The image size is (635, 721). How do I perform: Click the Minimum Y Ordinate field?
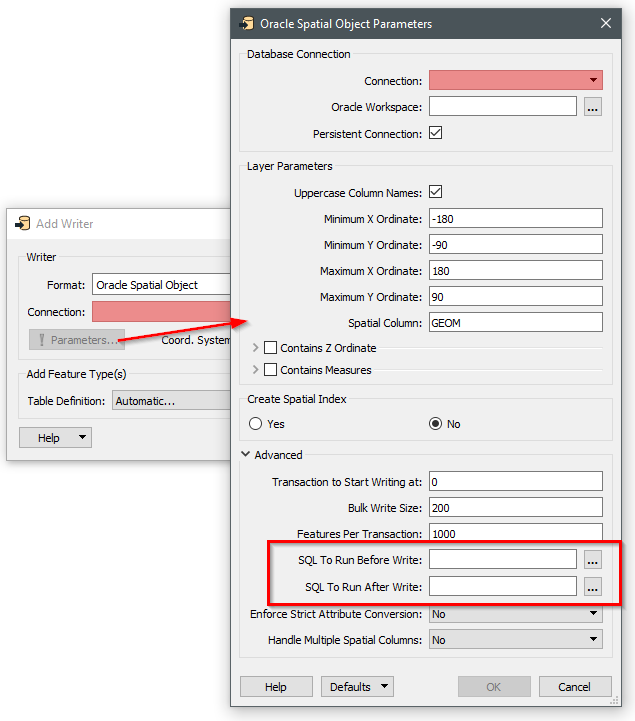[x=515, y=245]
